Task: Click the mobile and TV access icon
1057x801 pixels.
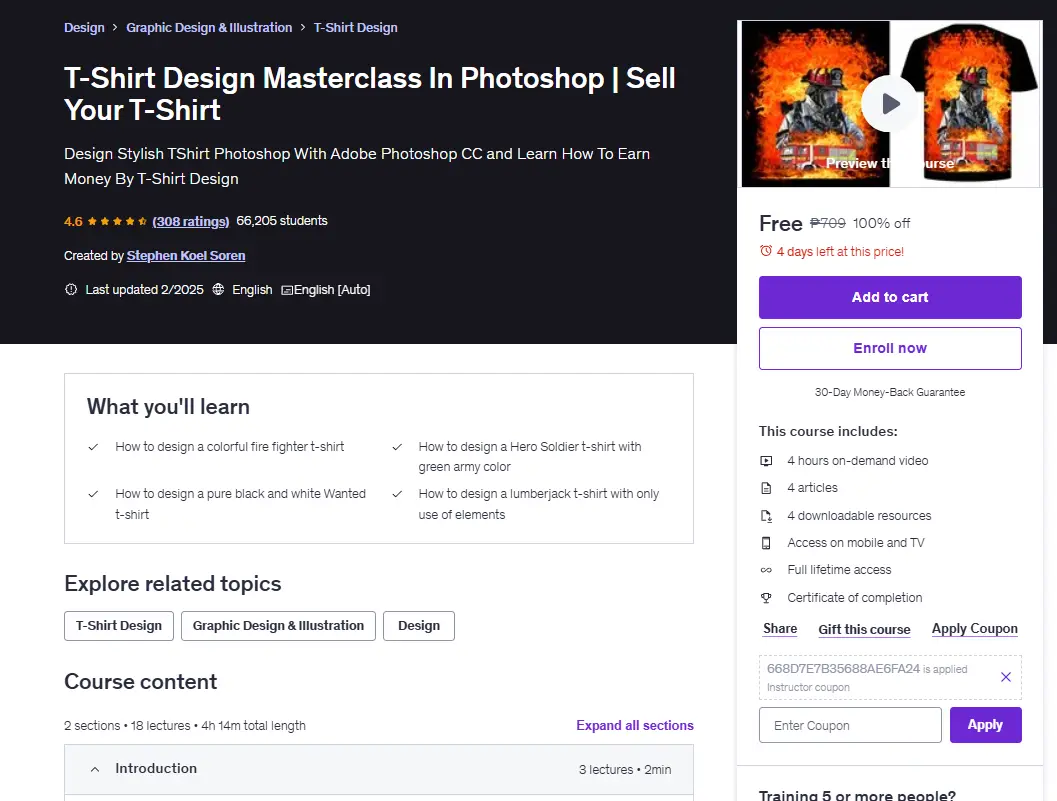Action: pos(766,543)
